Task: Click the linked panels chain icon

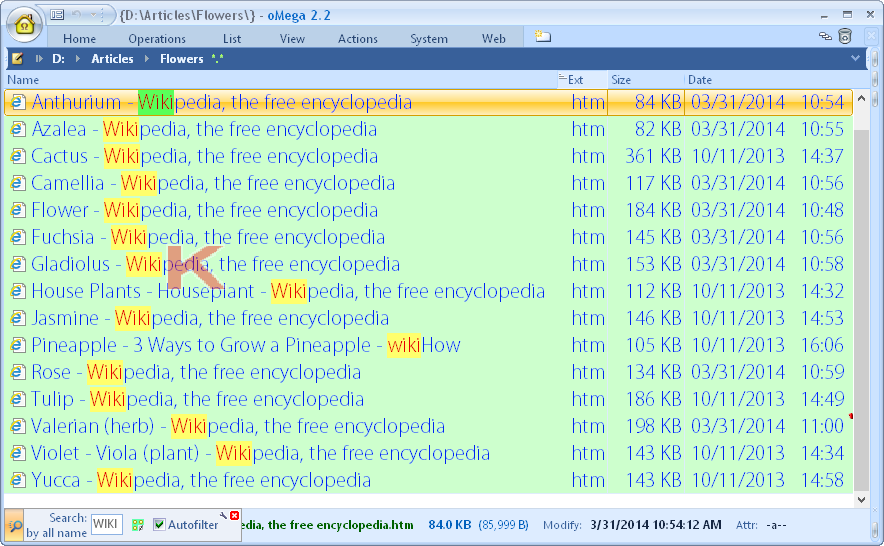Action: pyautogui.click(x=825, y=37)
